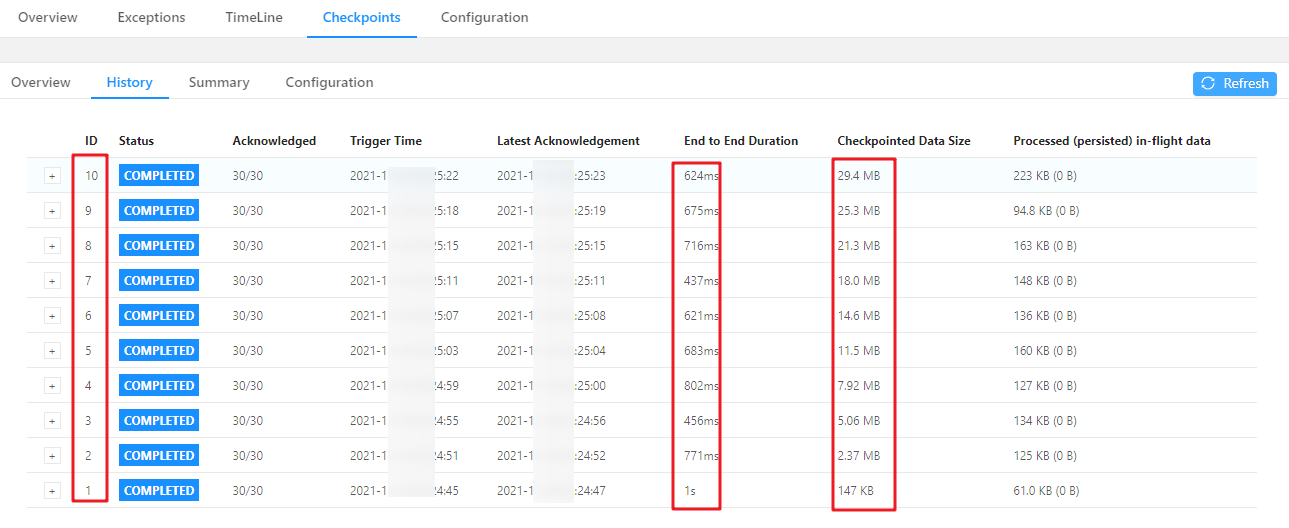
Task: Click the 437ms duration value
Action: click(701, 281)
